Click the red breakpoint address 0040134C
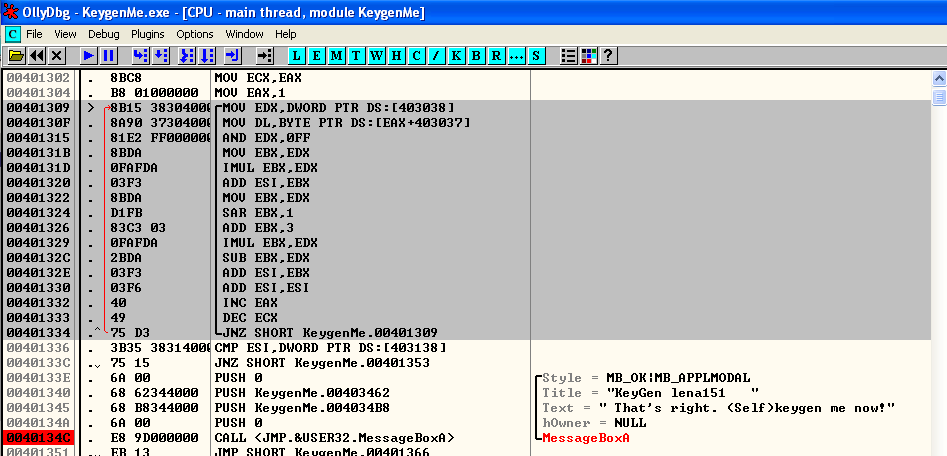The height and width of the screenshot is (456, 947). click(37, 438)
